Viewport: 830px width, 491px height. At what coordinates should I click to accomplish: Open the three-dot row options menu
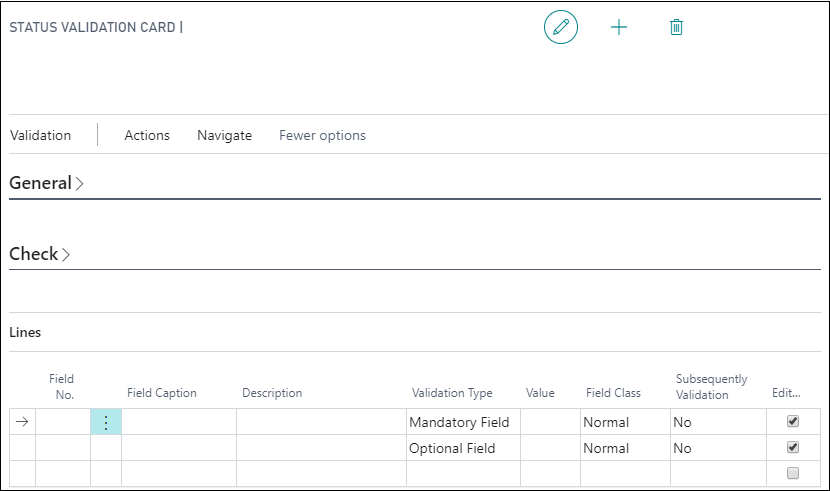(x=106, y=422)
